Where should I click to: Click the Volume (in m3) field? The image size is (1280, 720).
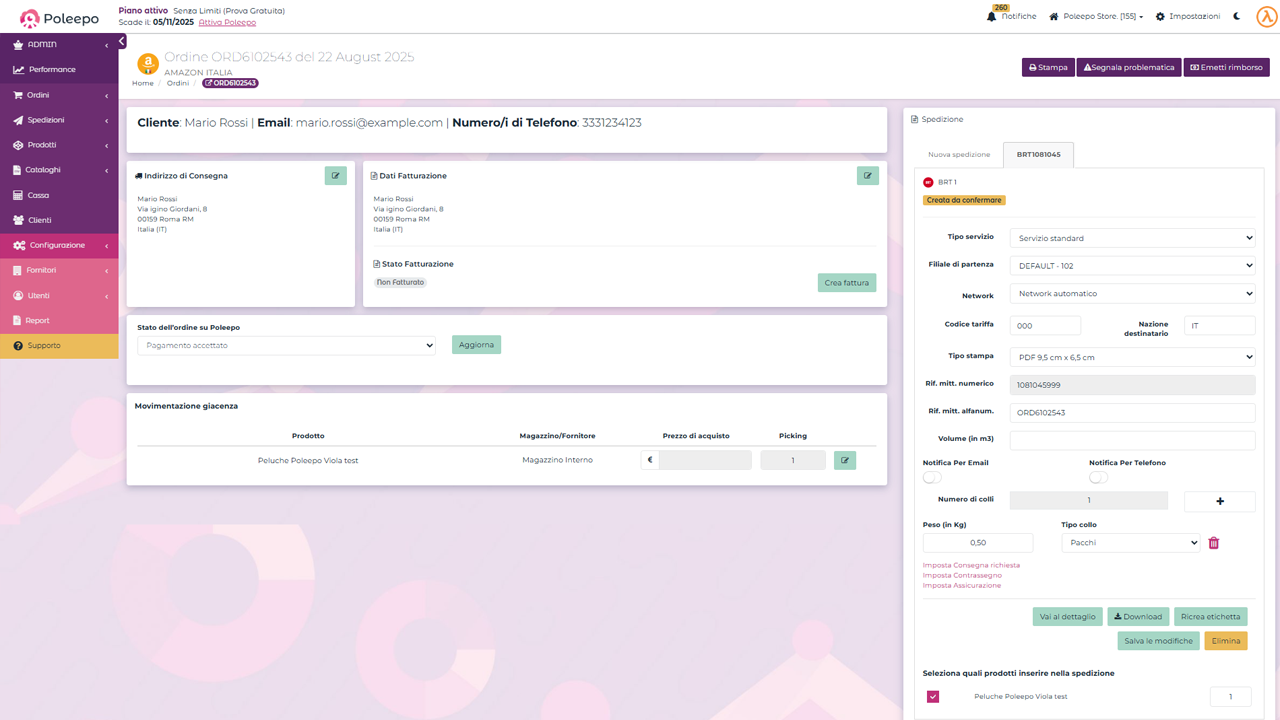point(1131,441)
